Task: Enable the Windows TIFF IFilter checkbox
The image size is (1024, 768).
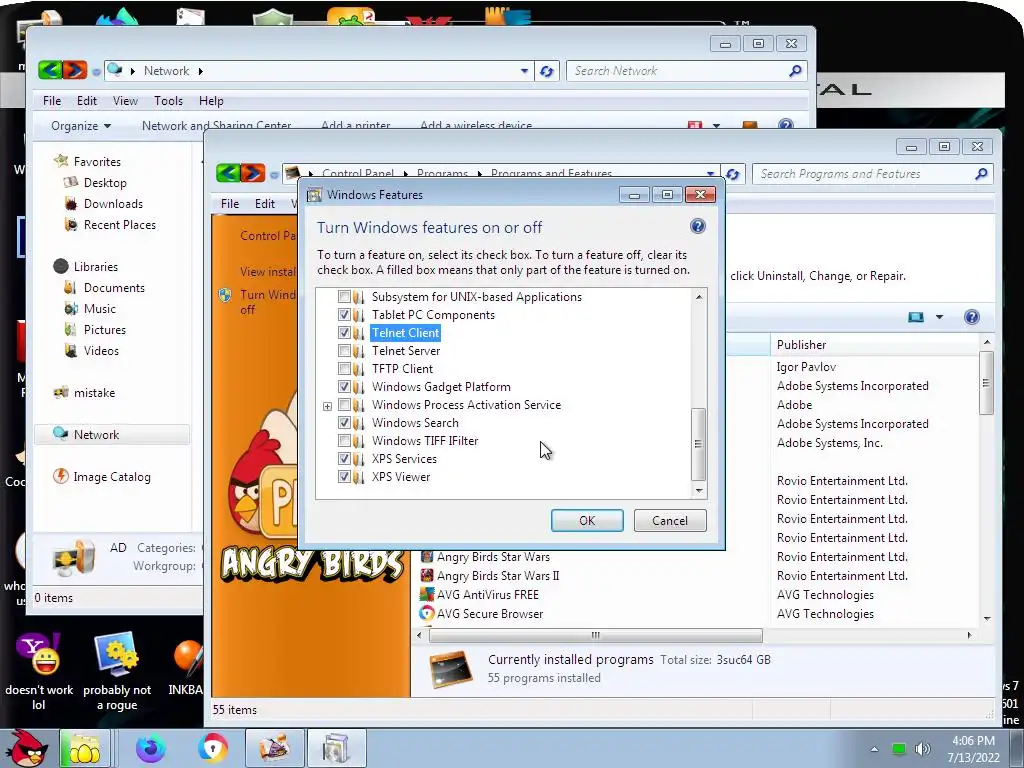Action: (344, 441)
